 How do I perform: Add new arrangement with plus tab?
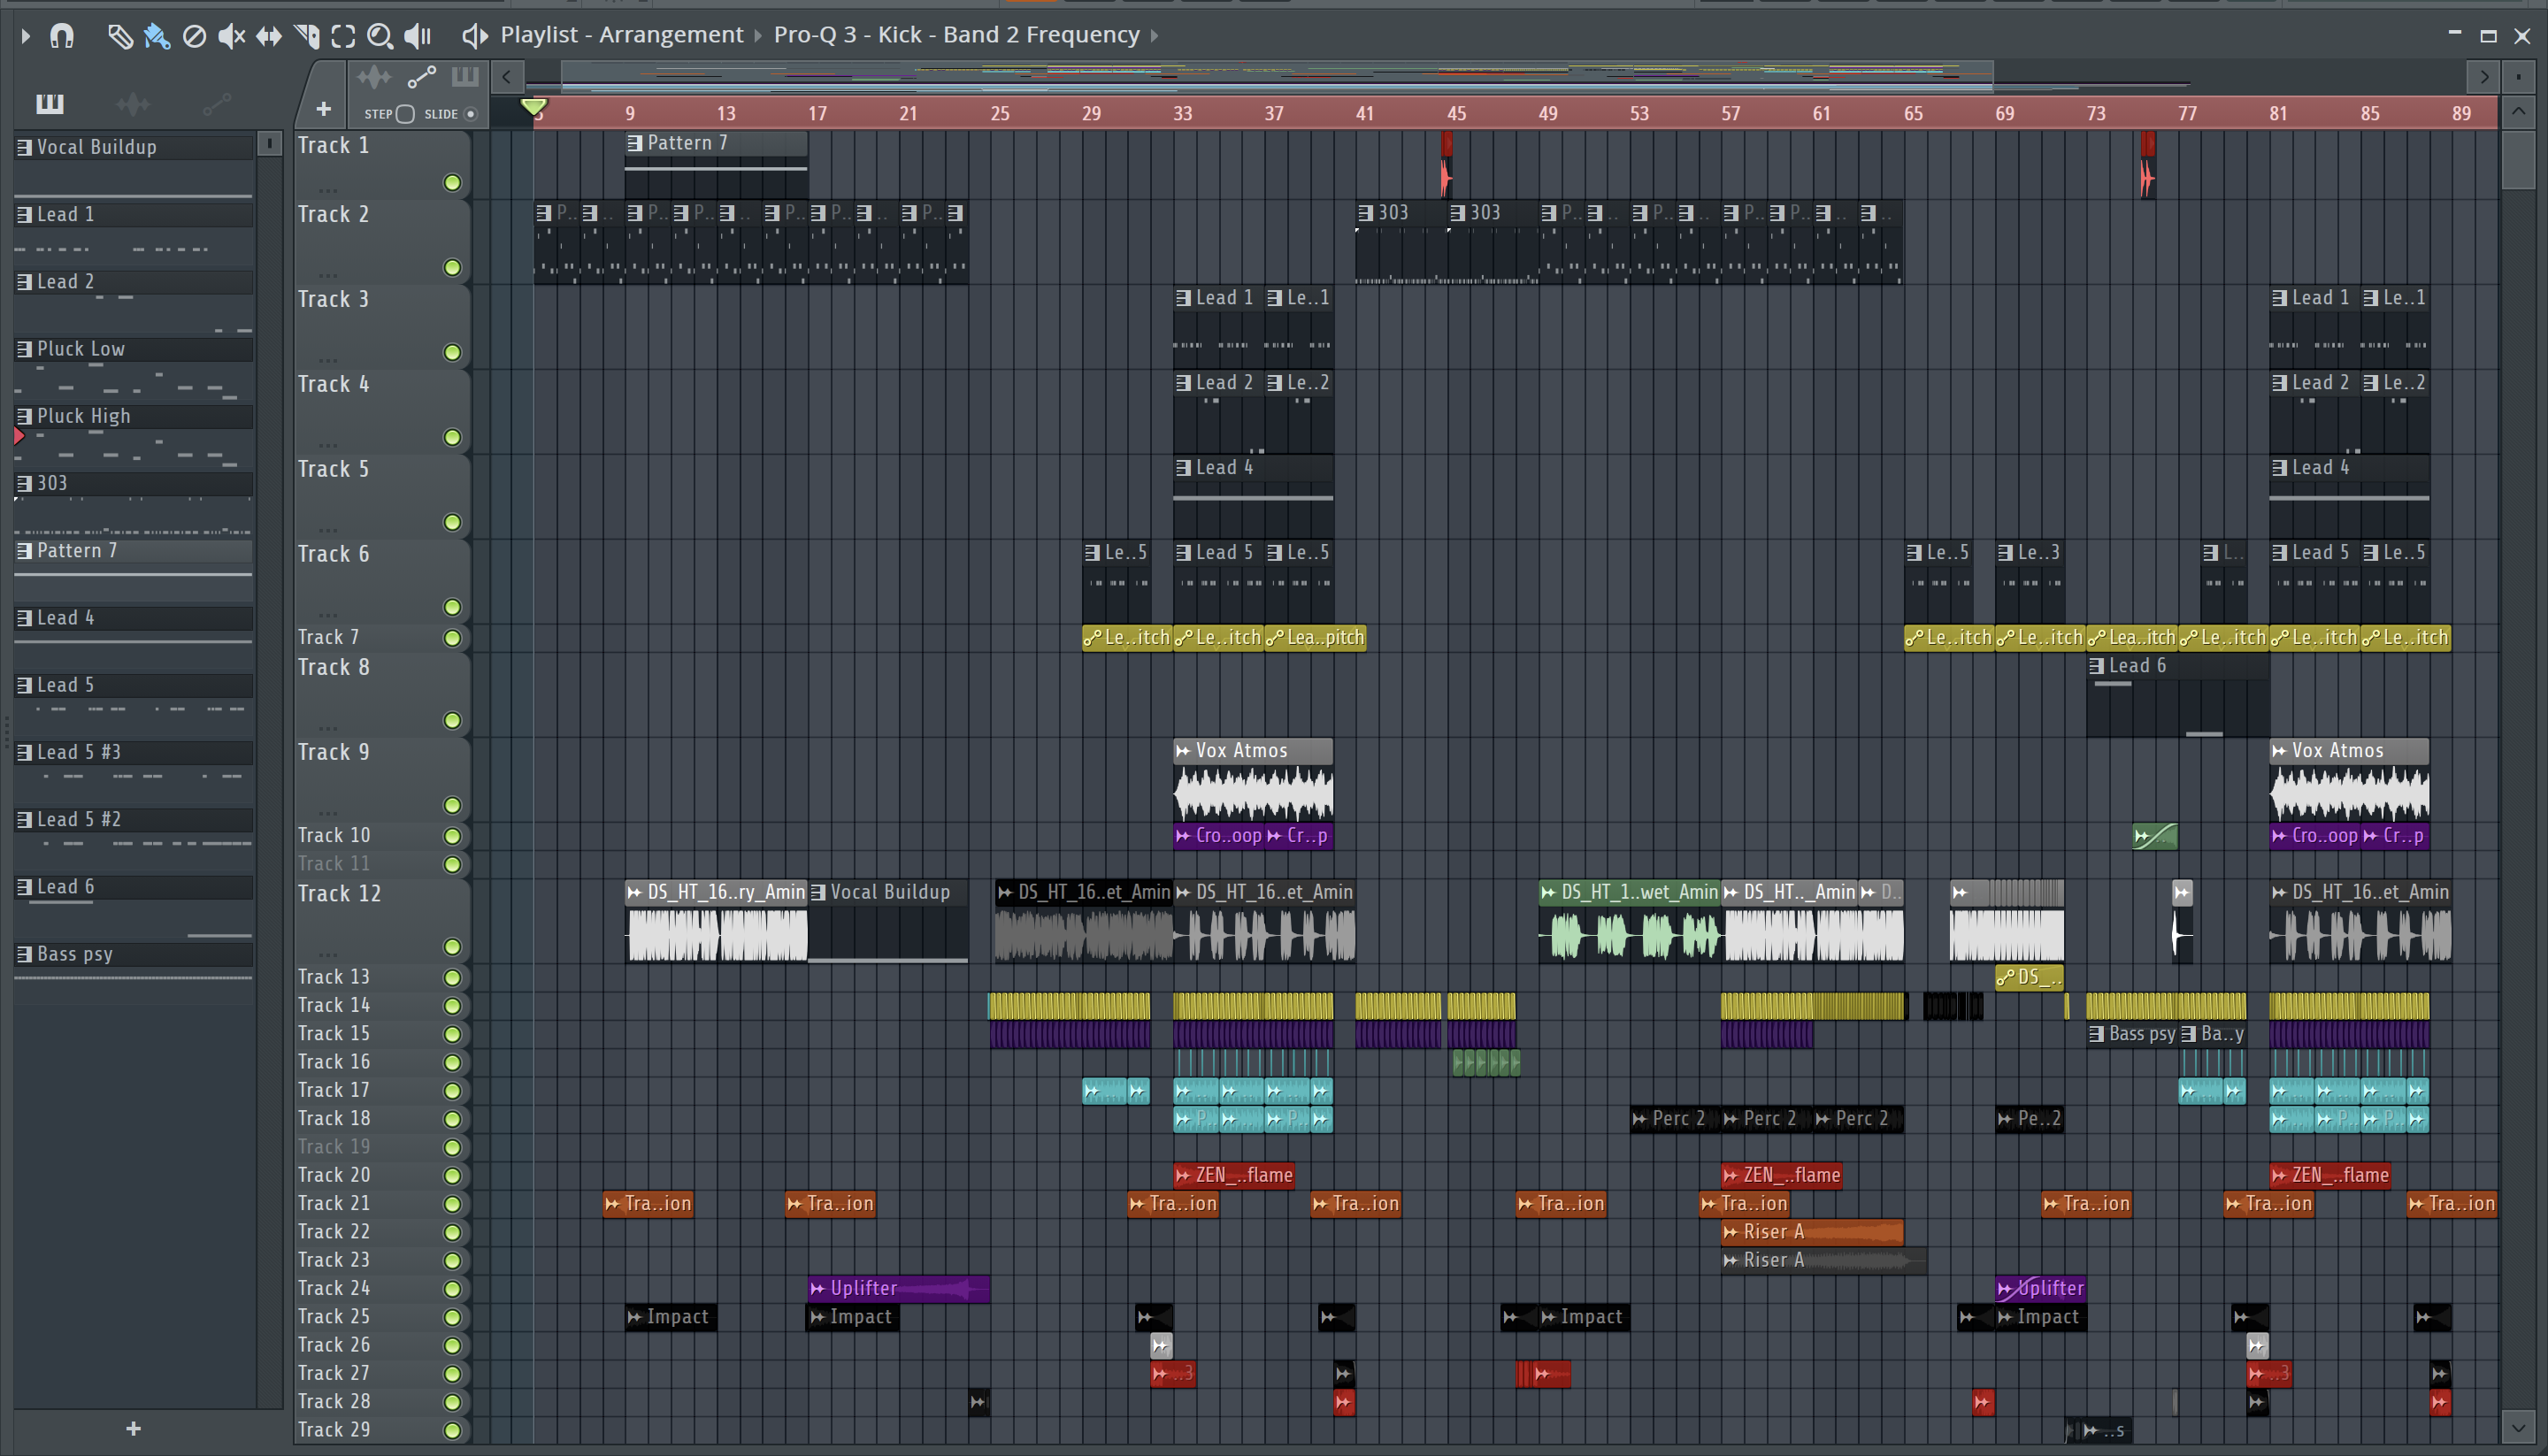coord(323,109)
